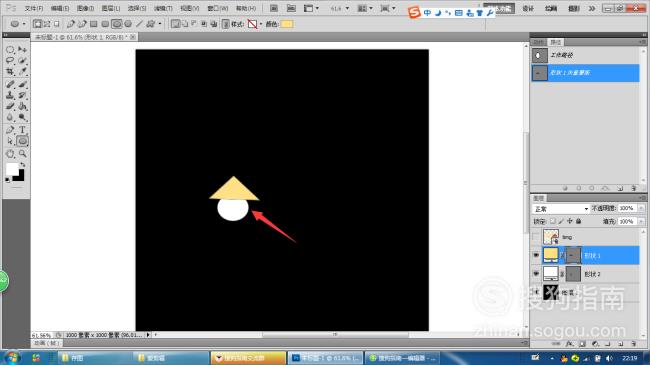Toggle lock transparent pixels
The width and height of the screenshot is (650, 365).
(553, 221)
